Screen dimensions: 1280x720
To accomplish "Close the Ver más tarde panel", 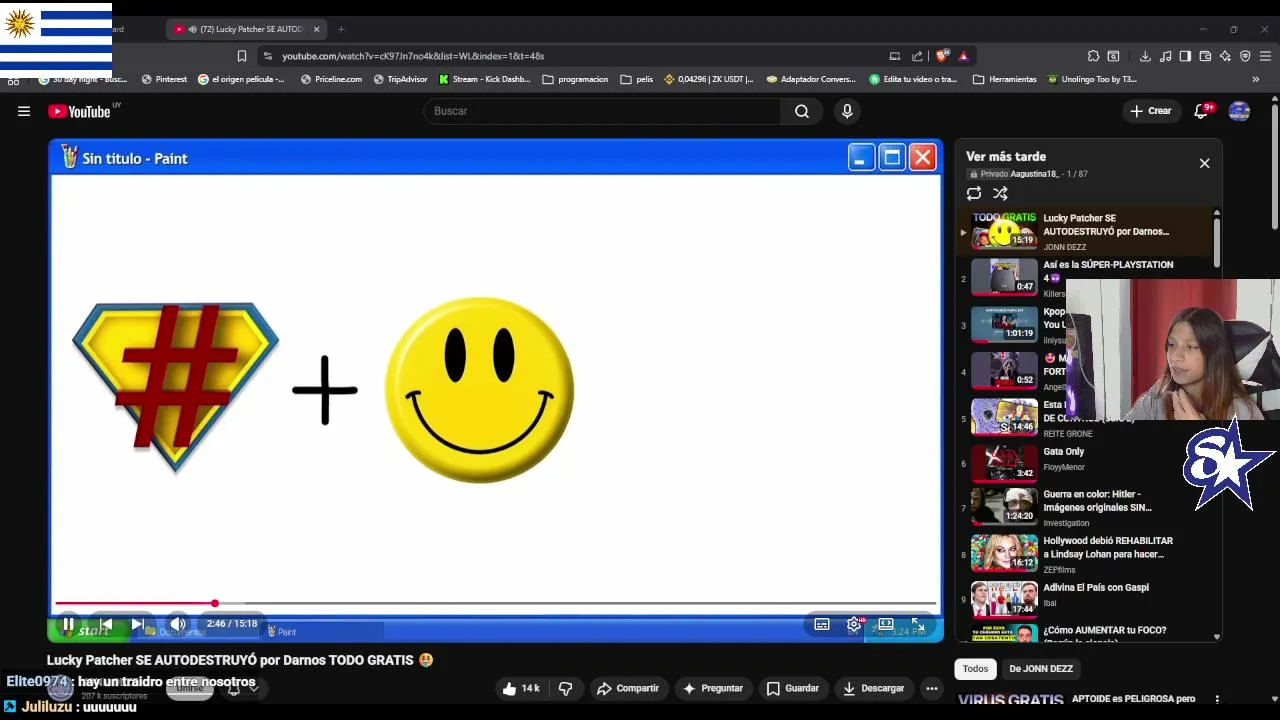I will click(1204, 163).
